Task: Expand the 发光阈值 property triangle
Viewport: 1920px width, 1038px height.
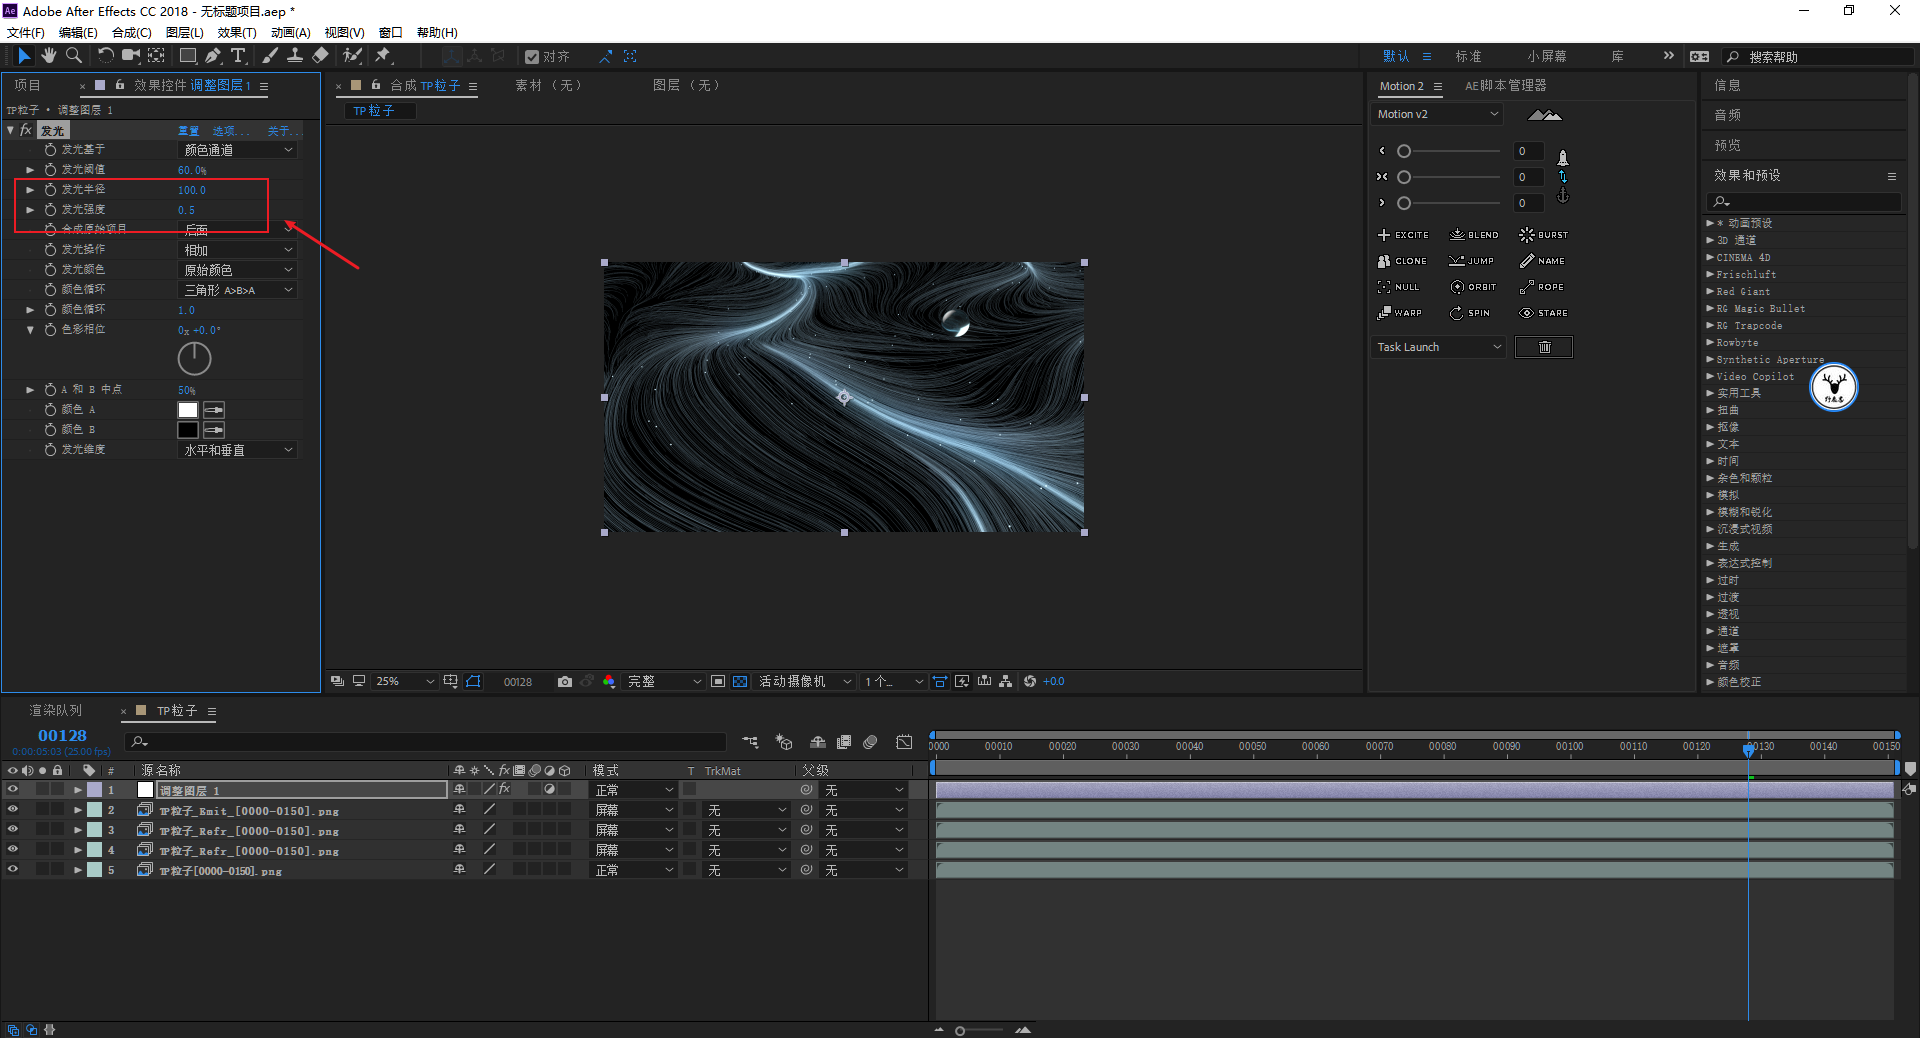Action: tap(30, 169)
